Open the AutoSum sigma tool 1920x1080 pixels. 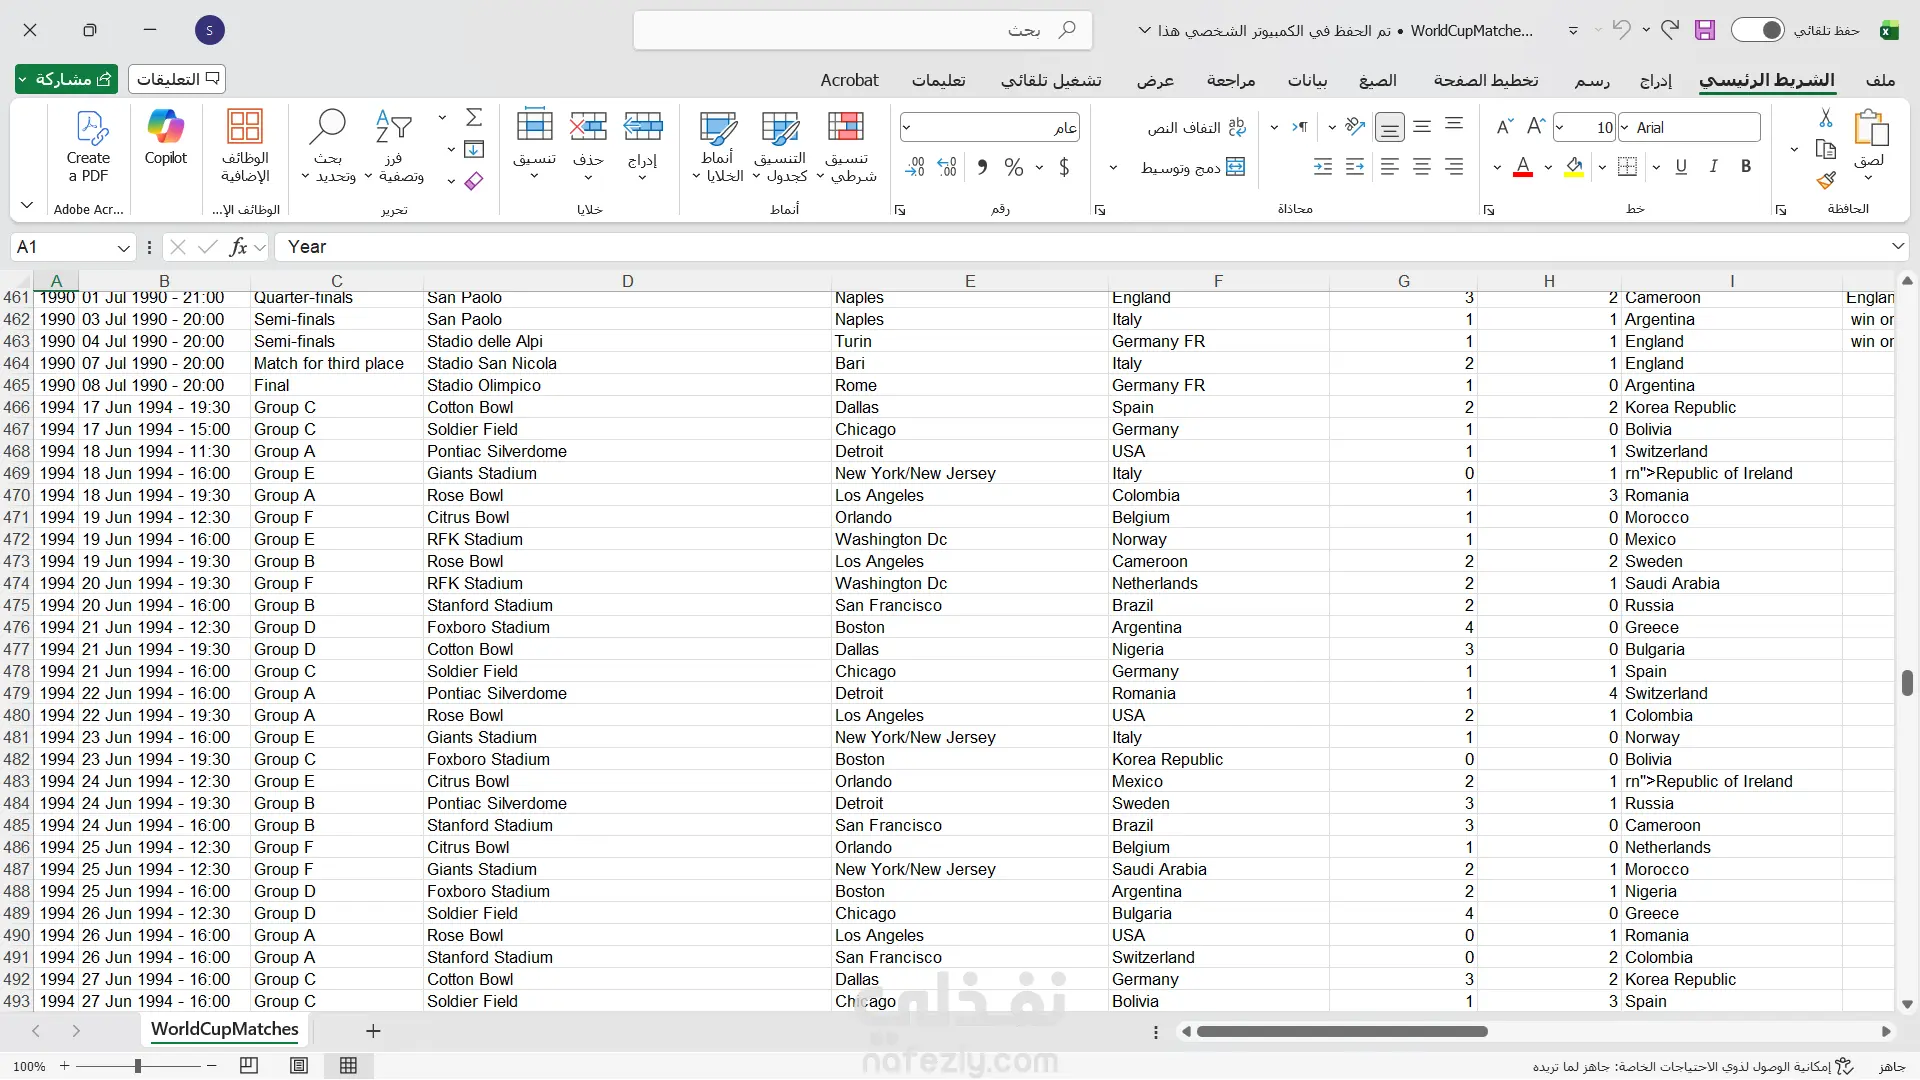(x=474, y=118)
